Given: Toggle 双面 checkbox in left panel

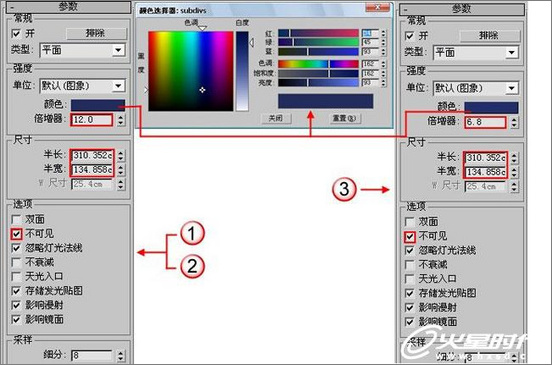Looking at the screenshot, I should click(x=16, y=220).
